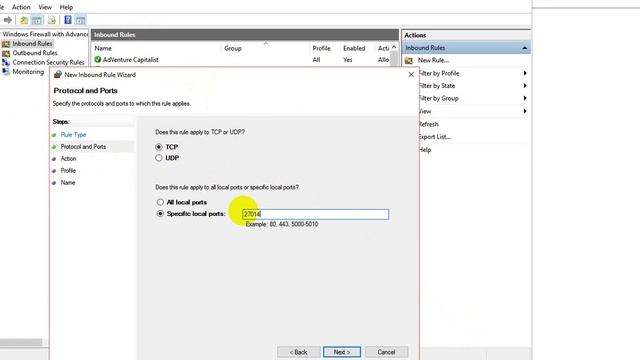This screenshot has height=360, width=640.
Task: Toggle the show/hide console tree toolbar icon
Action: tap(37, 20)
